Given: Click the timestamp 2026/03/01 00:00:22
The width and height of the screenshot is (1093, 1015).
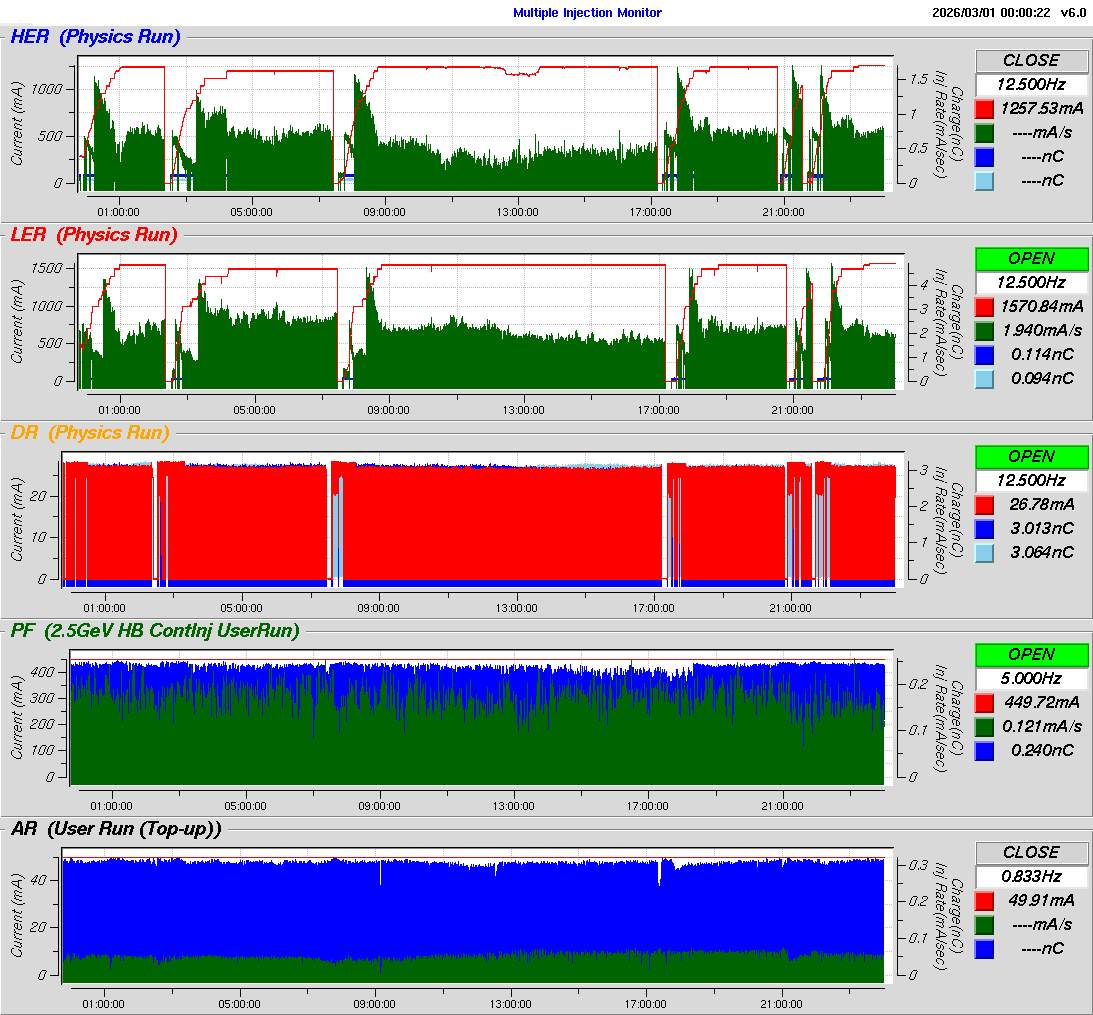Looking at the screenshot, I should click(992, 13).
